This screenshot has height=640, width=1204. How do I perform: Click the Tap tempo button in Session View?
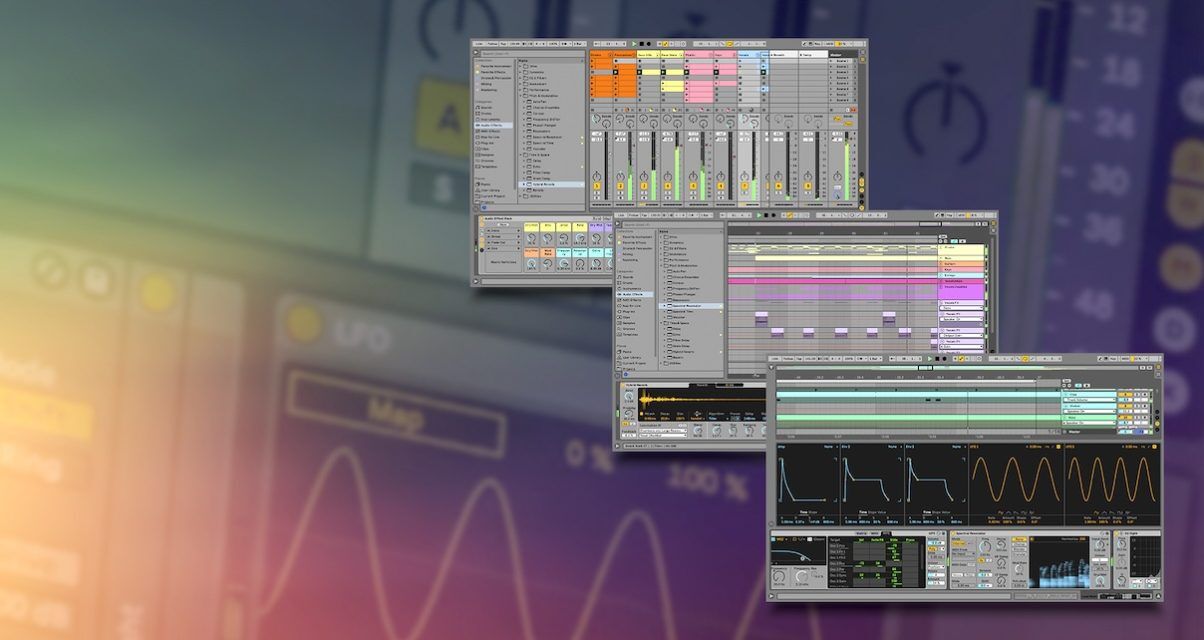[x=503, y=44]
